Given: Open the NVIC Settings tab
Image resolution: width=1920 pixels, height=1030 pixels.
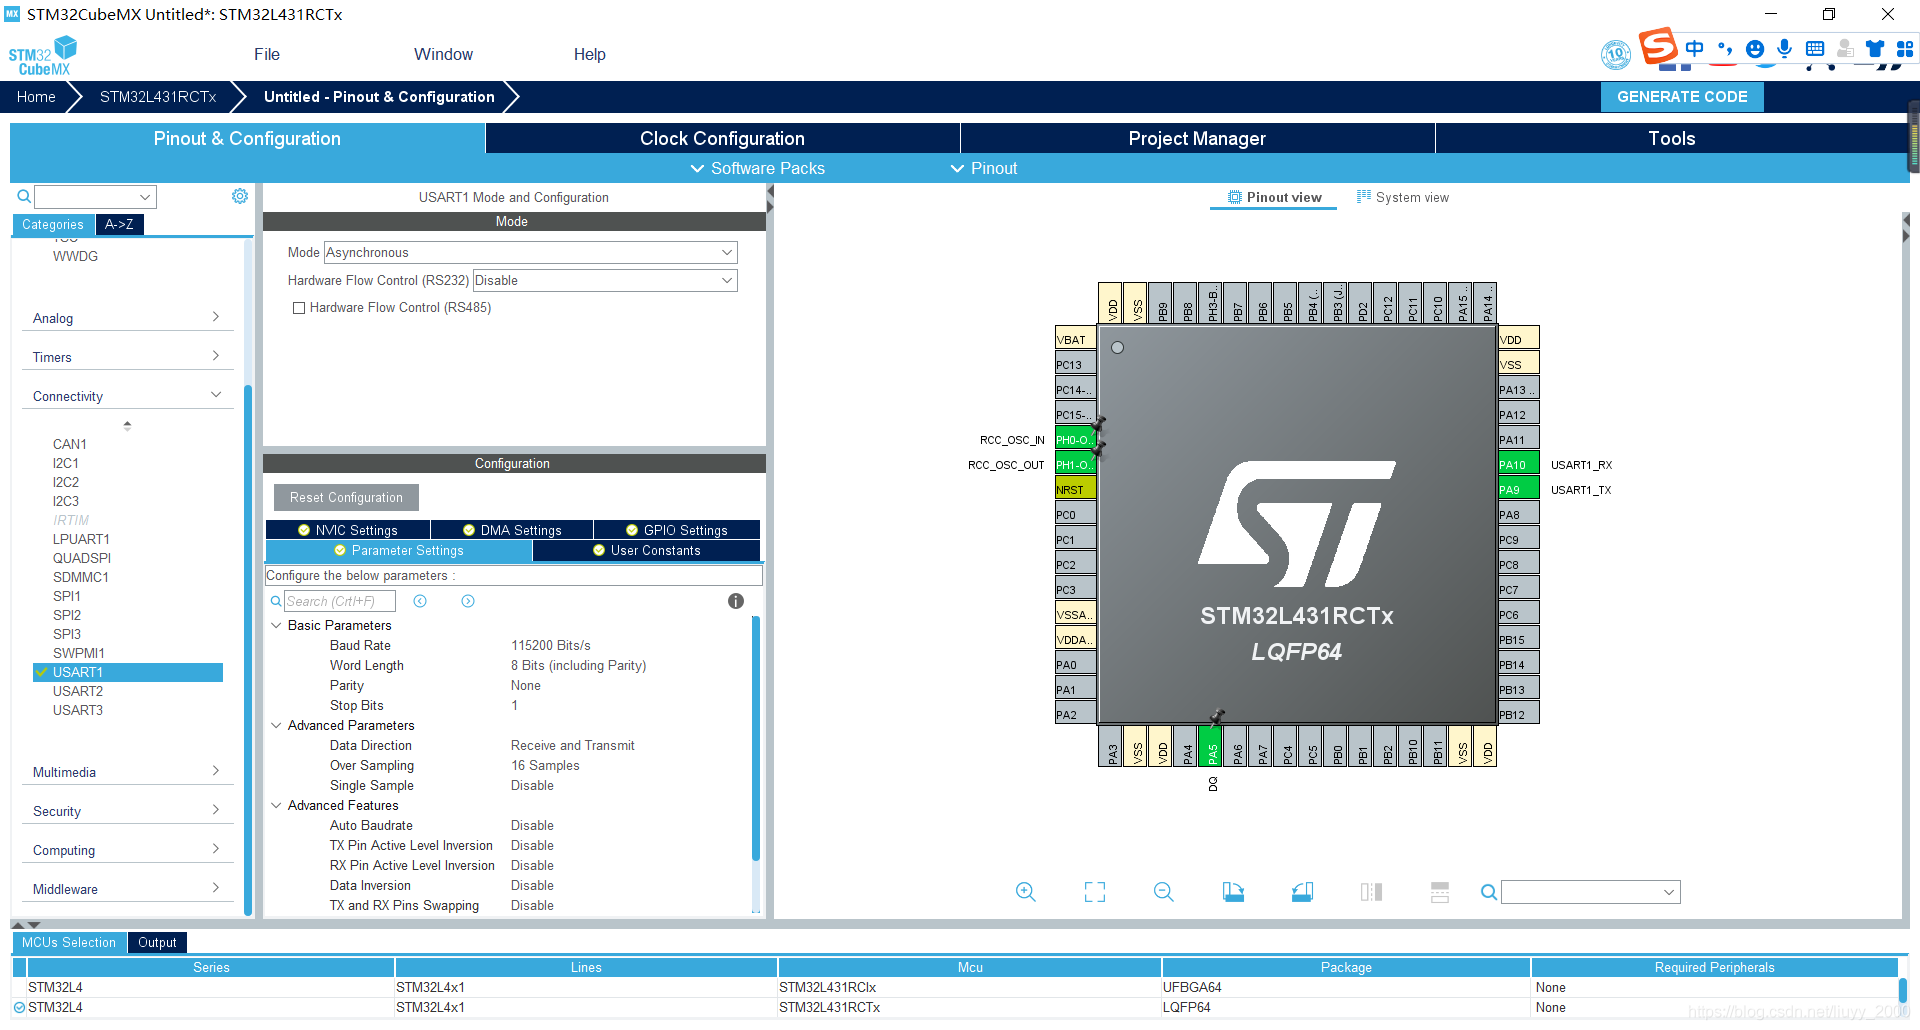Looking at the screenshot, I should pyautogui.click(x=348, y=530).
